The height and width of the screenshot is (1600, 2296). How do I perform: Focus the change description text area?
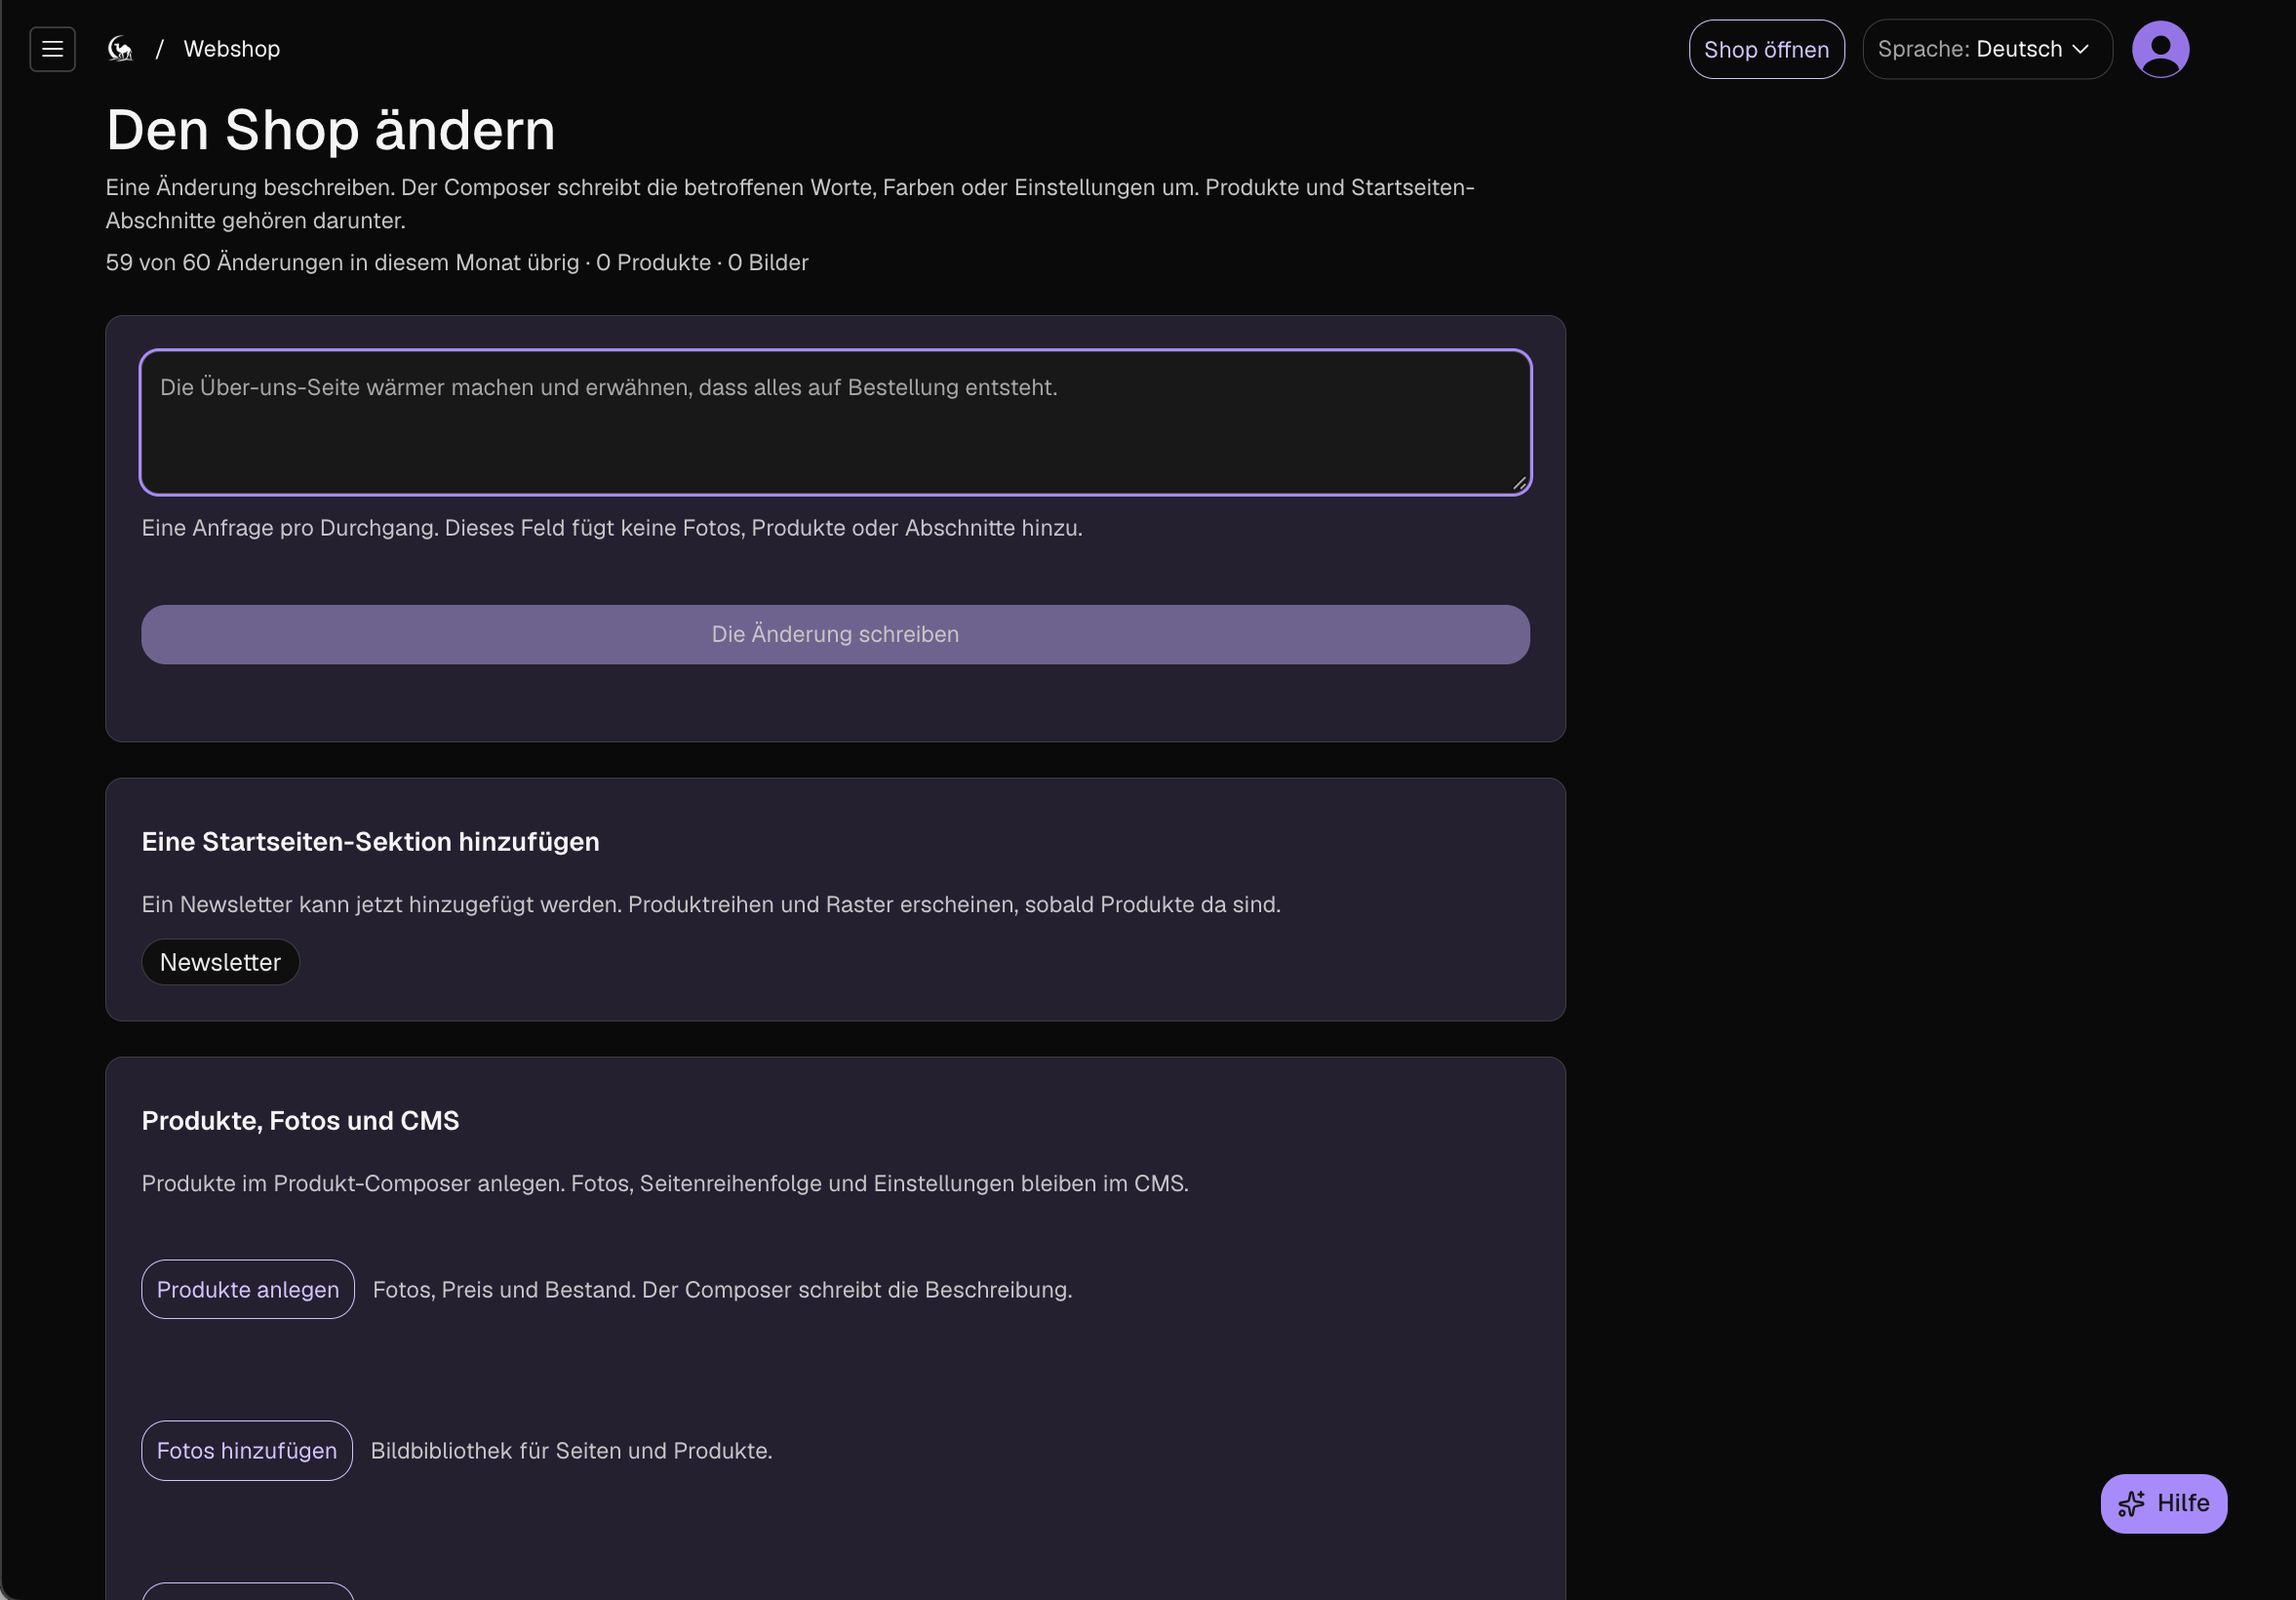click(835, 422)
